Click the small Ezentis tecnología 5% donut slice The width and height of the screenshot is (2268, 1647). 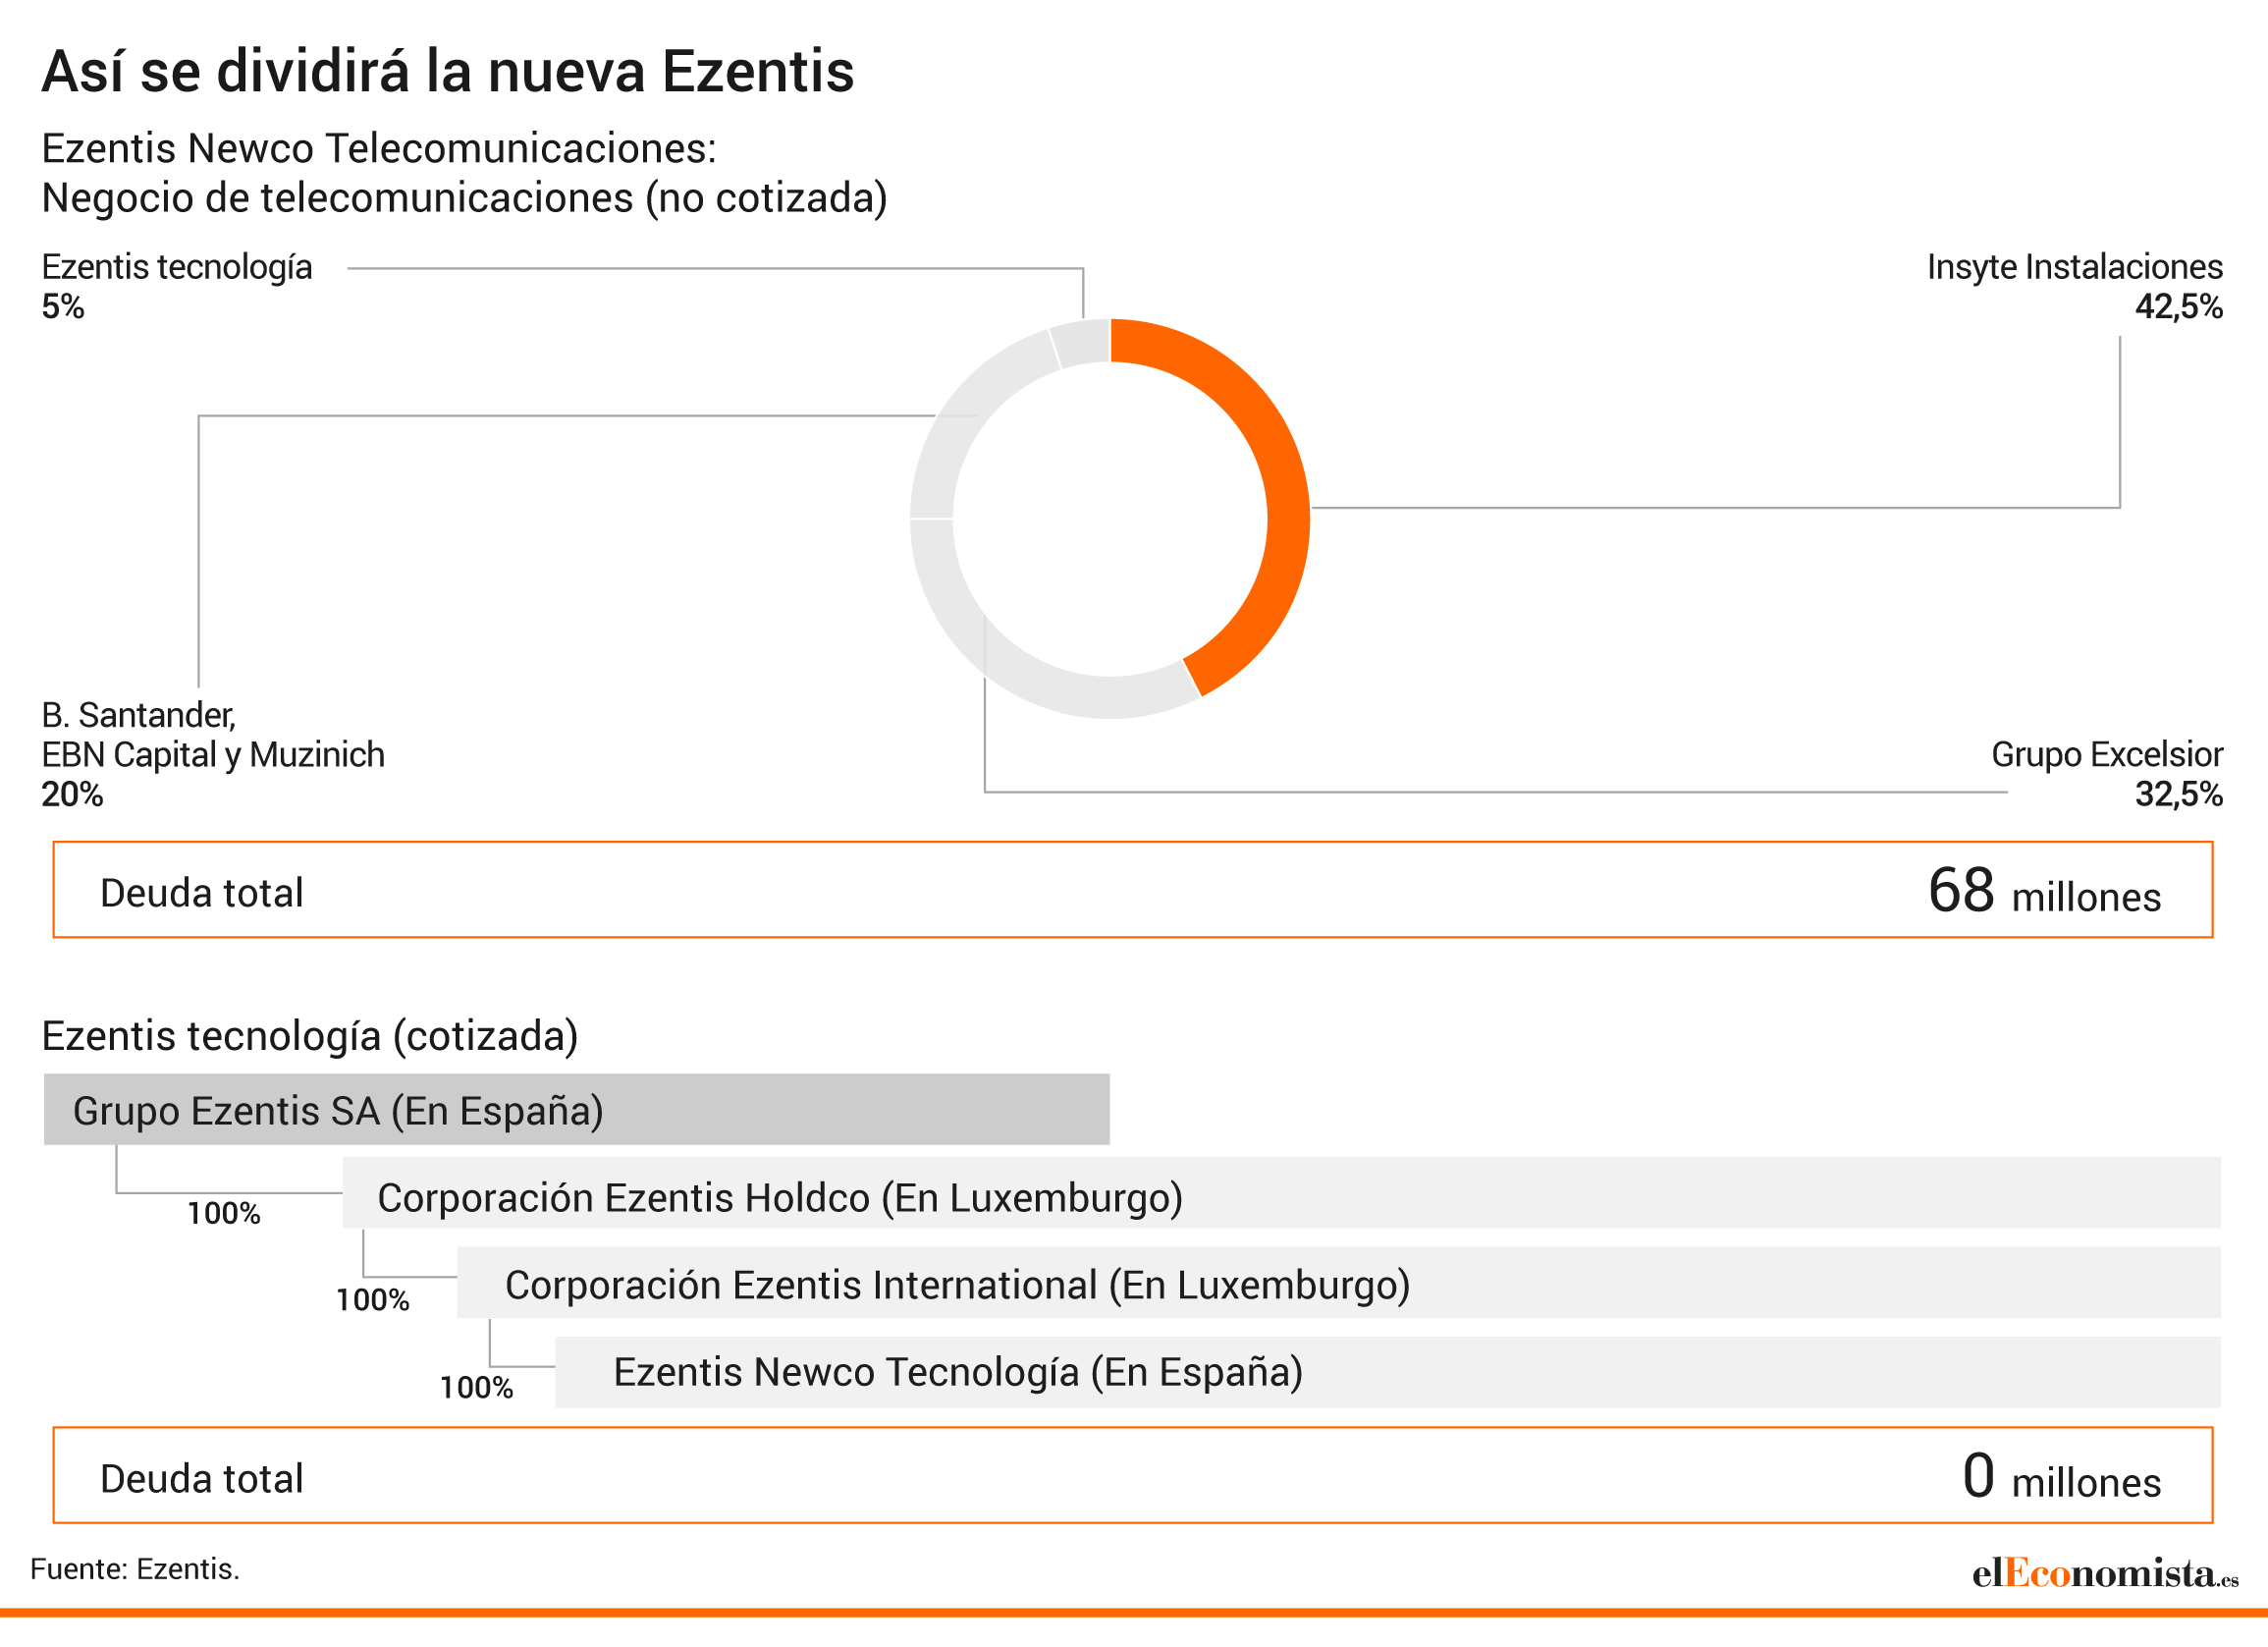(x=1080, y=343)
